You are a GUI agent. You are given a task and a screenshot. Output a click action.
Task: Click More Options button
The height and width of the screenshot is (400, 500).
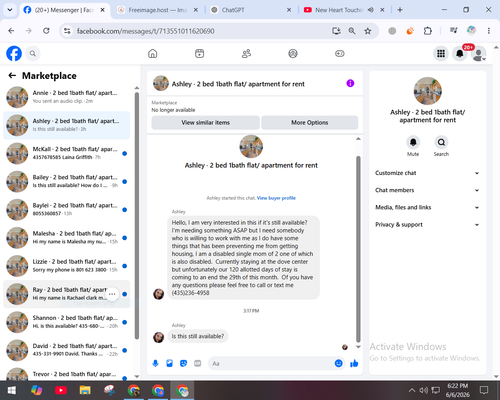click(310, 123)
